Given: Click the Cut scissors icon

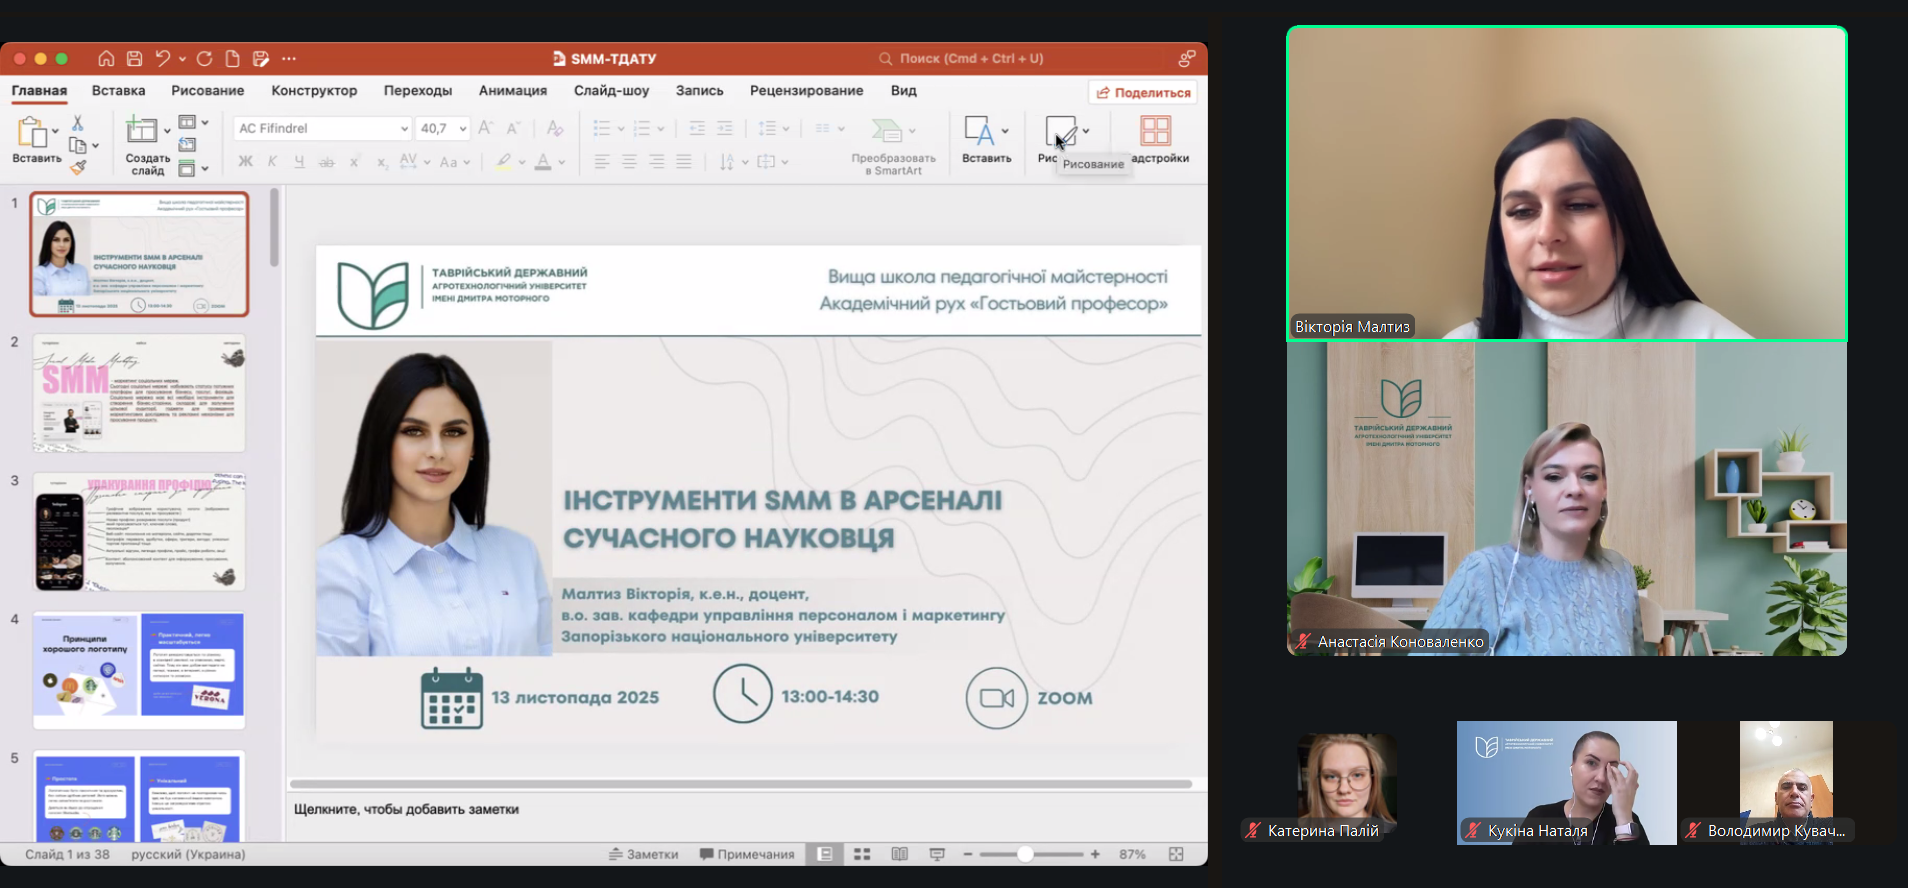Looking at the screenshot, I should (78, 123).
